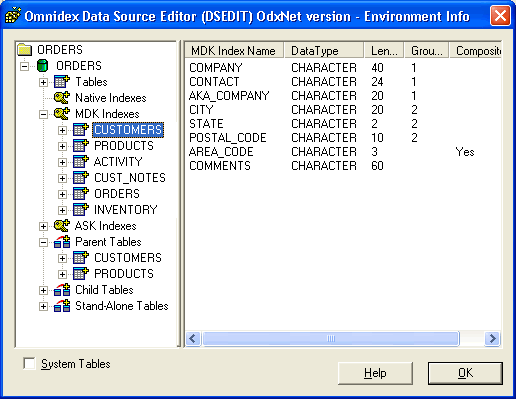The image size is (516, 399).
Task: Sort by MDK Index Name column header
Action: 234,51
